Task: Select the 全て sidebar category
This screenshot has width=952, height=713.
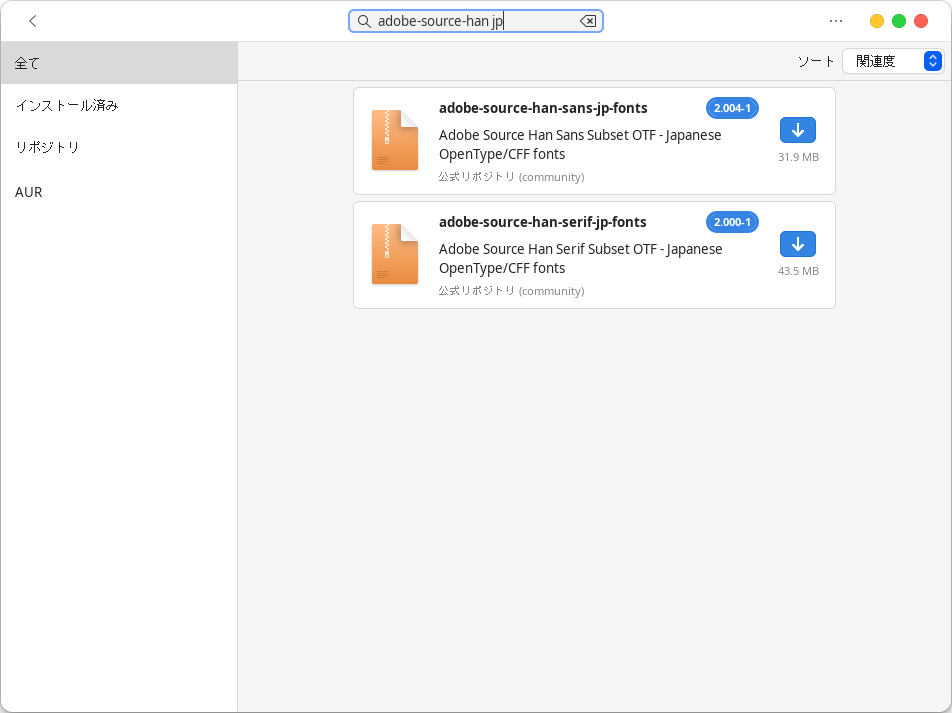Action: [118, 63]
